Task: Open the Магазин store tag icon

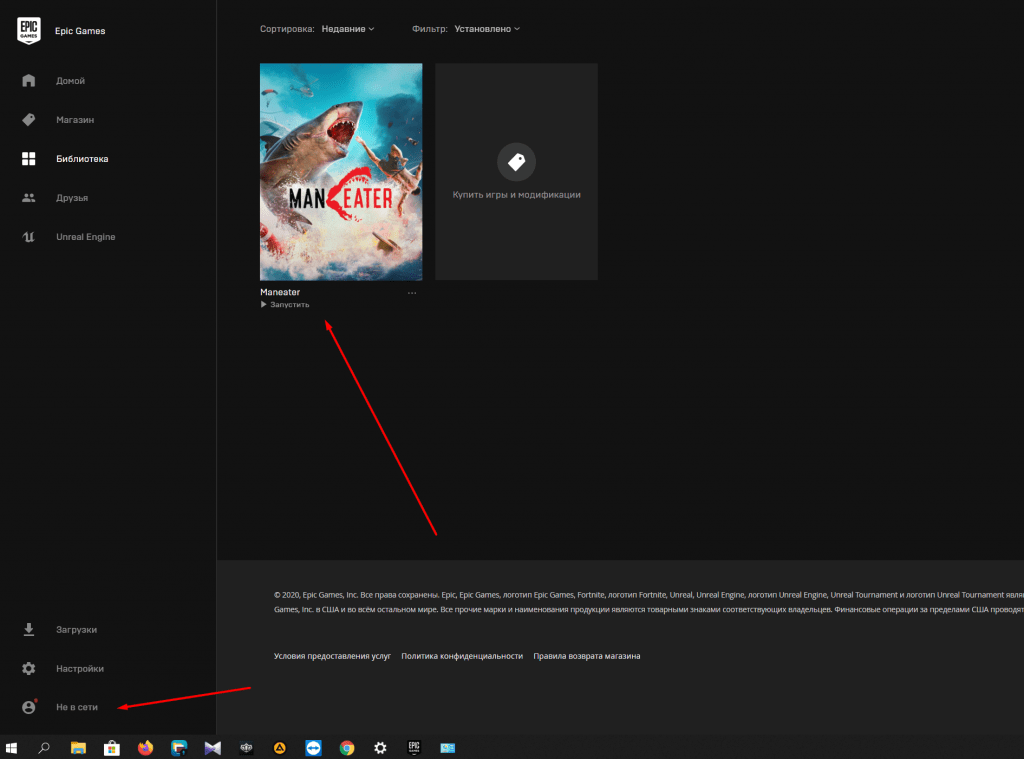Action: coord(29,120)
